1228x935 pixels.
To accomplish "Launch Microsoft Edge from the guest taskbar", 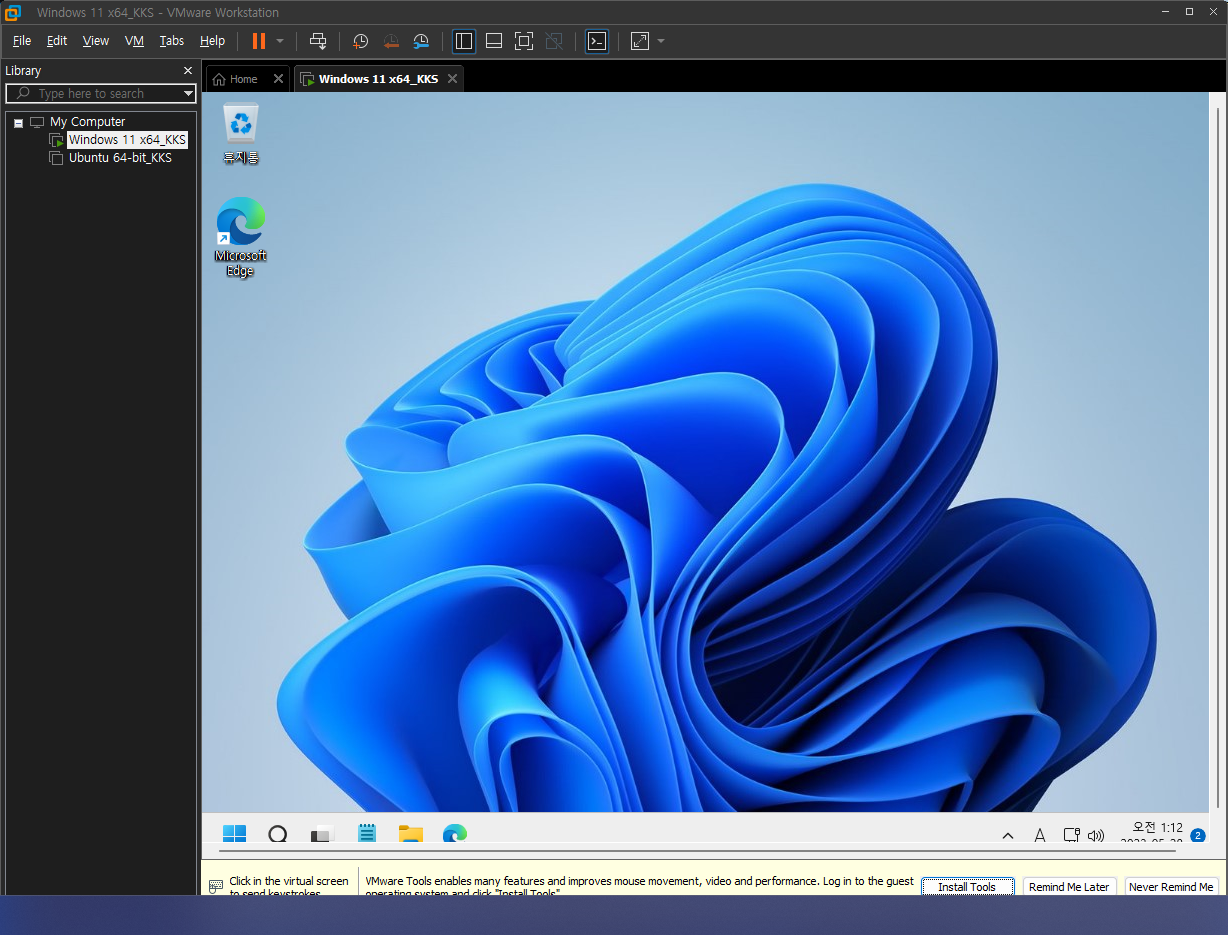I will (455, 834).
